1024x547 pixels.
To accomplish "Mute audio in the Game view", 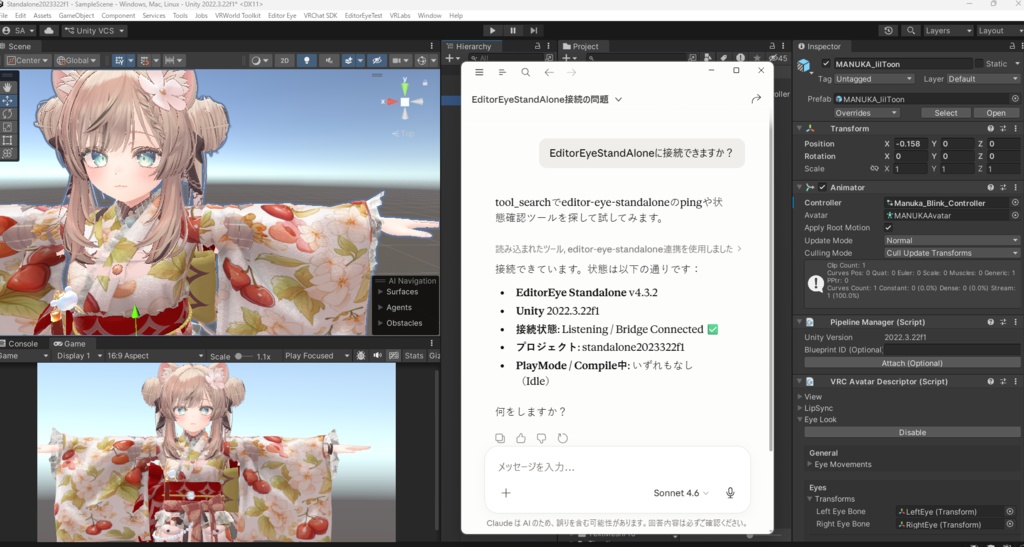I will point(377,356).
